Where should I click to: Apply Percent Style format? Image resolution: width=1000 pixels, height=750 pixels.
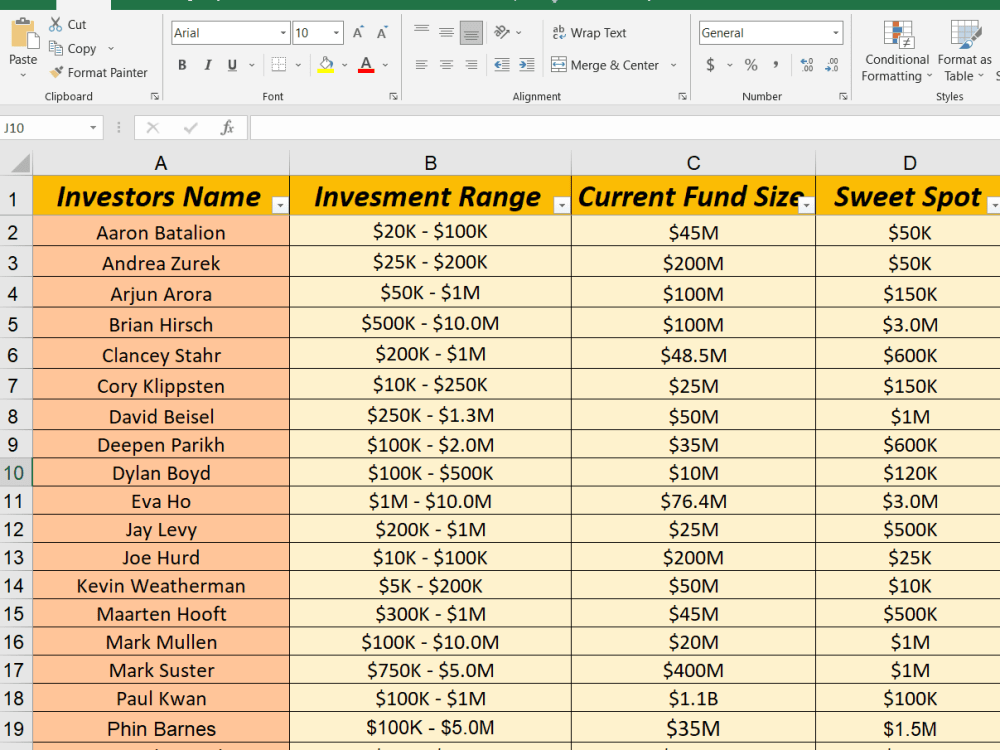(x=751, y=64)
